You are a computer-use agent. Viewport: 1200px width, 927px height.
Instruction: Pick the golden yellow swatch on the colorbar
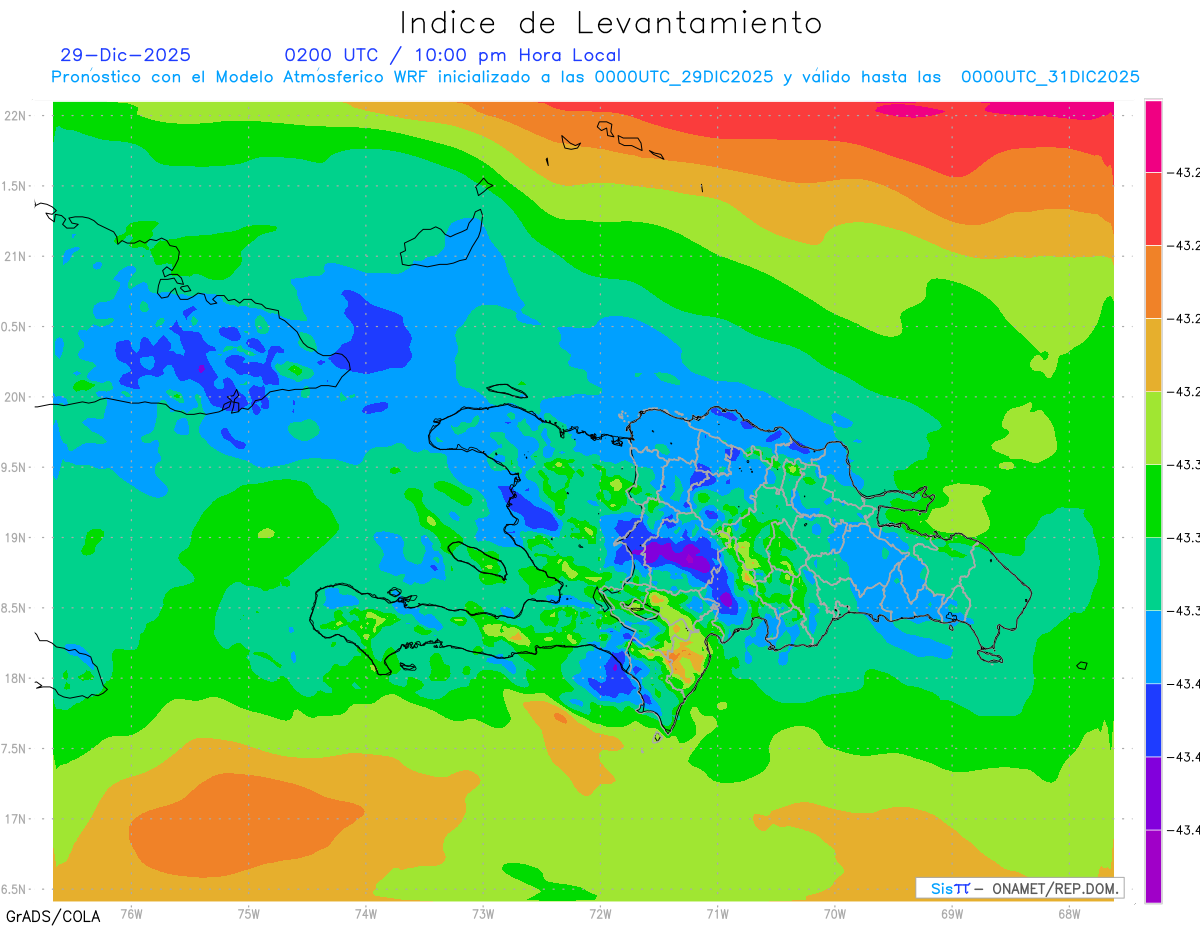(1153, 354)
